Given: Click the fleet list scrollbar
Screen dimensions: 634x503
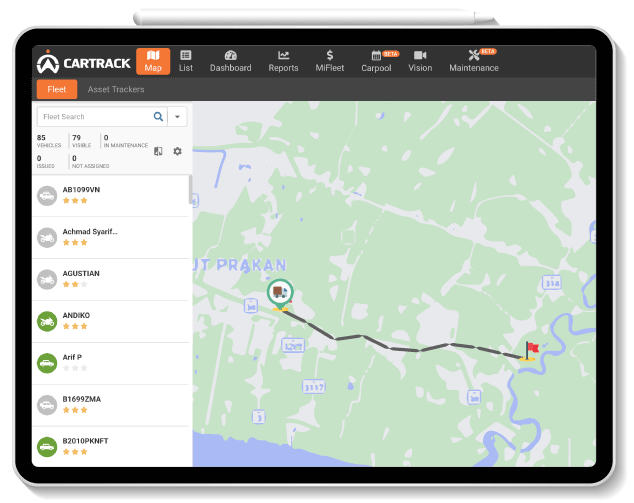Looking at the screenshot, I should coord(190,190).
